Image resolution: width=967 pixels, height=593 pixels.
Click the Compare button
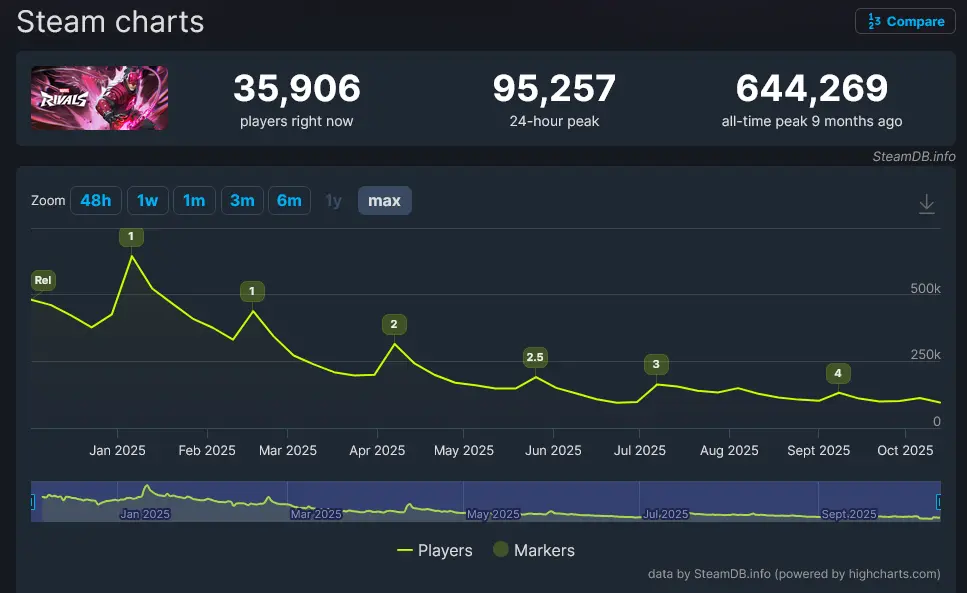905,21
